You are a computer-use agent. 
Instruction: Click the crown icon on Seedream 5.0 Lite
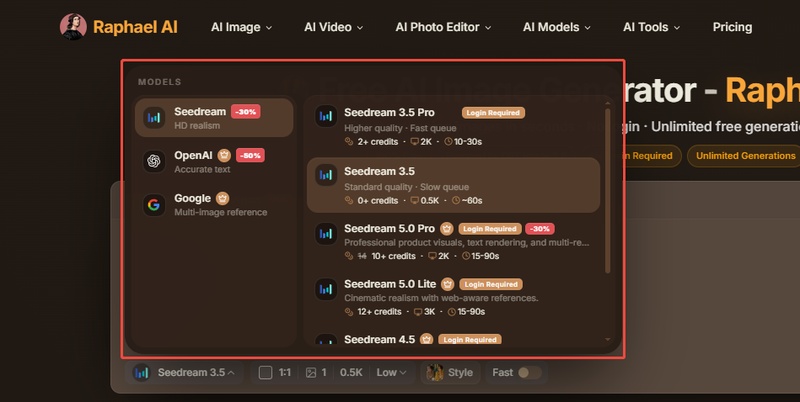point(447,284)
